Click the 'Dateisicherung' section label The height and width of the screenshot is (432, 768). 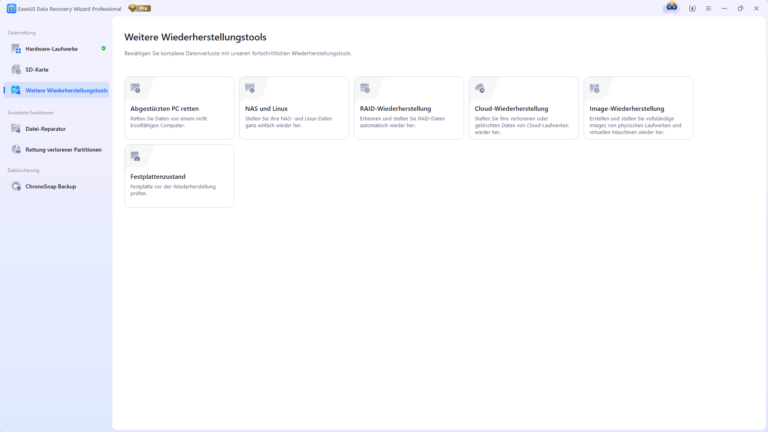pos(23,170)
